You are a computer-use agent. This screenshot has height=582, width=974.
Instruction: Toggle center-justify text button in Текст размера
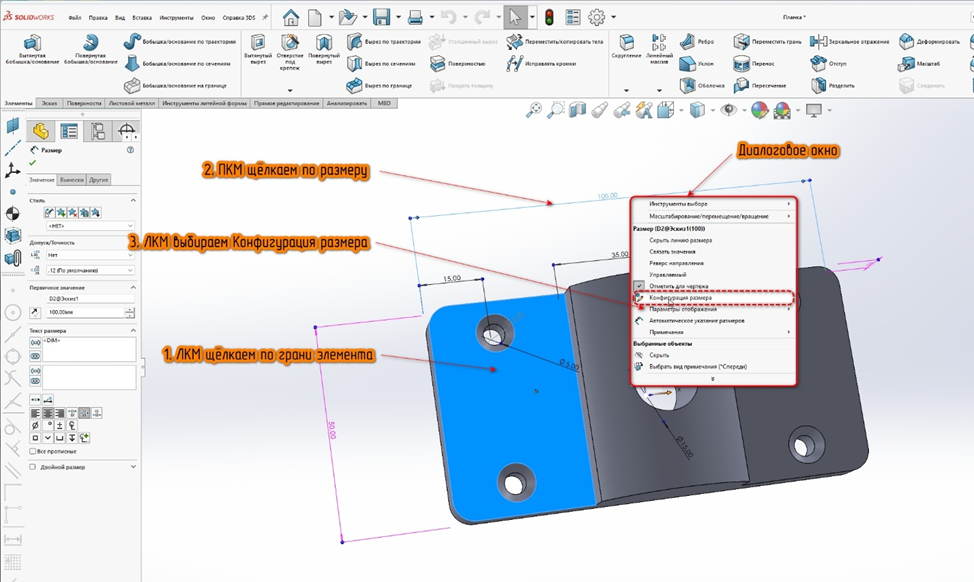click(x=47, y=413)
